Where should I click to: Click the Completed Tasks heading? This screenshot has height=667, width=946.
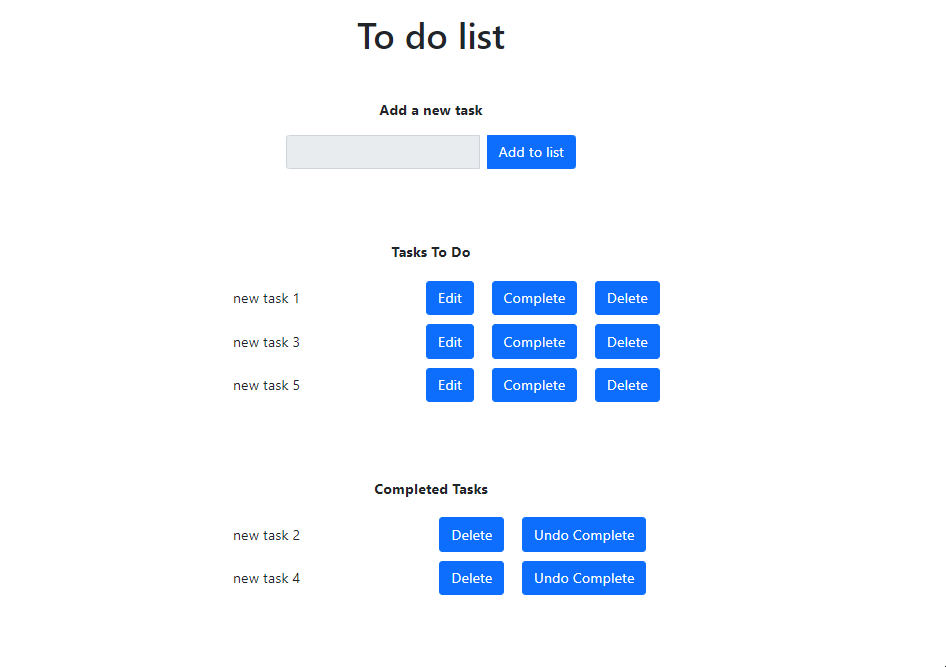(x=430, y=489)
